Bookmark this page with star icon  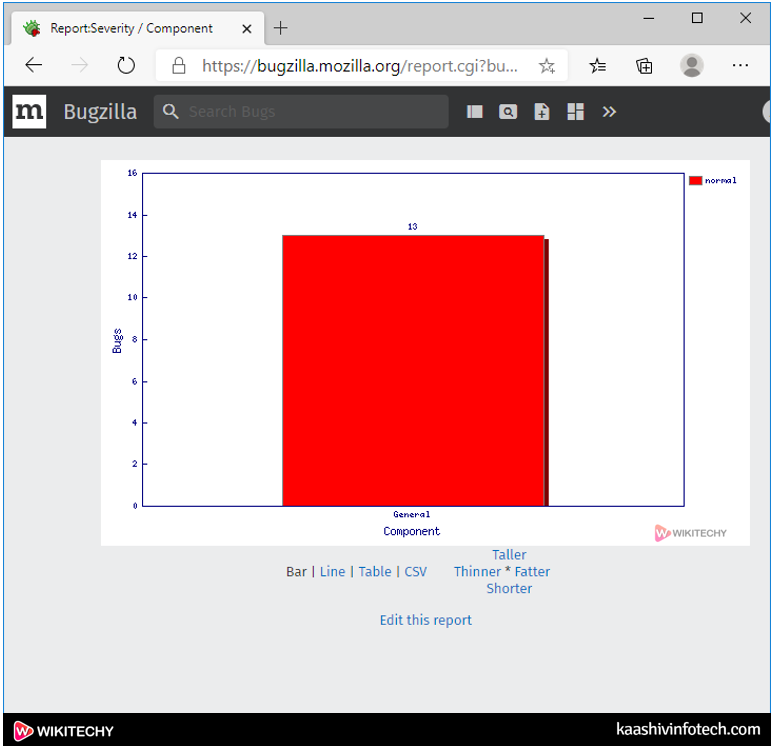tap(546, 66)
